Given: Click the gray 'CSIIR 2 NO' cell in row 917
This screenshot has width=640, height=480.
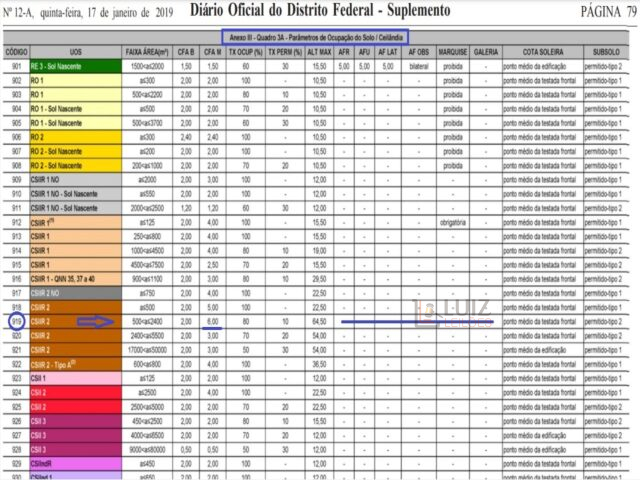Looking at the screenshot, I should coord(76,293).
